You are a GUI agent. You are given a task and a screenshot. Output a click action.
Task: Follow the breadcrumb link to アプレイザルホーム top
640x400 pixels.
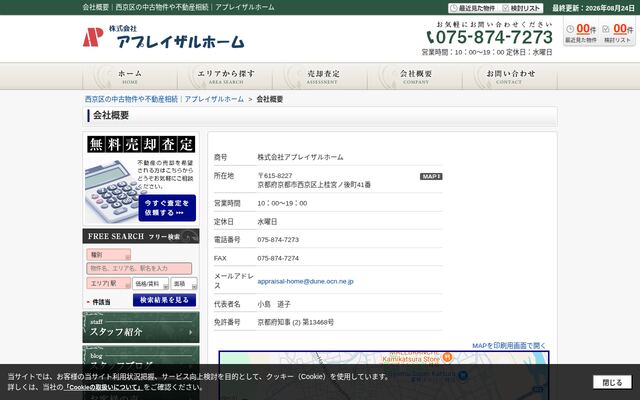(x=164, y=99)
